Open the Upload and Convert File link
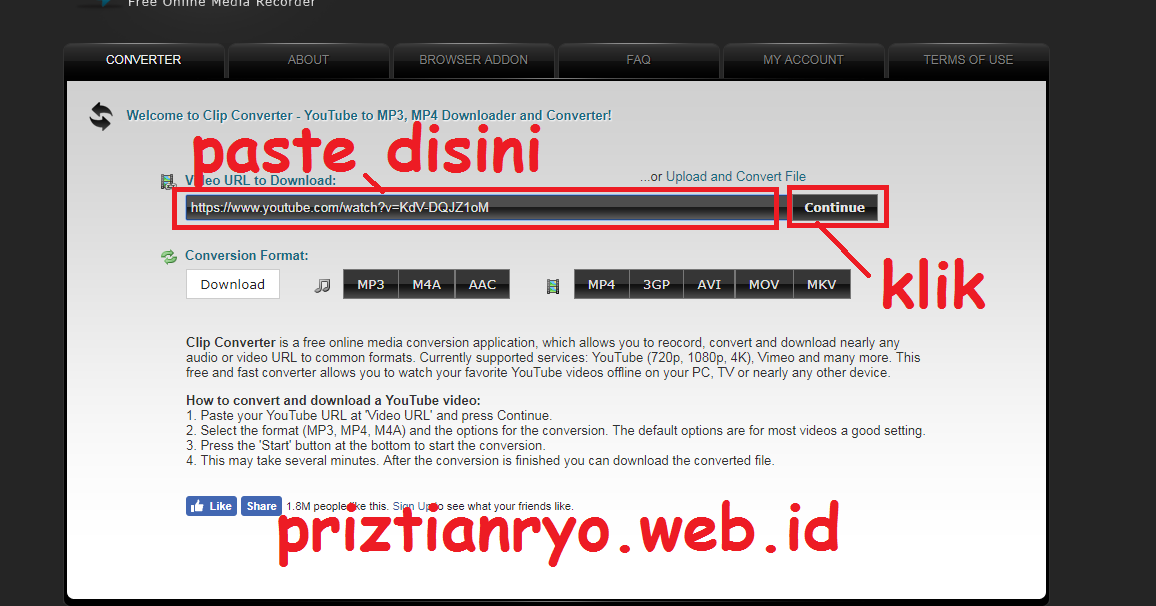This screenshot has width=1156, height=606. pyautogui.click(x=736, y=177)
